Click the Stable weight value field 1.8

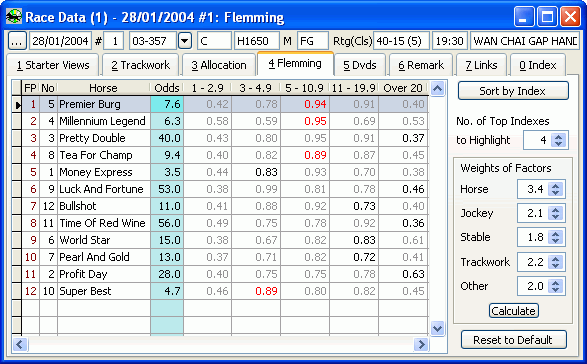(533, 237)
